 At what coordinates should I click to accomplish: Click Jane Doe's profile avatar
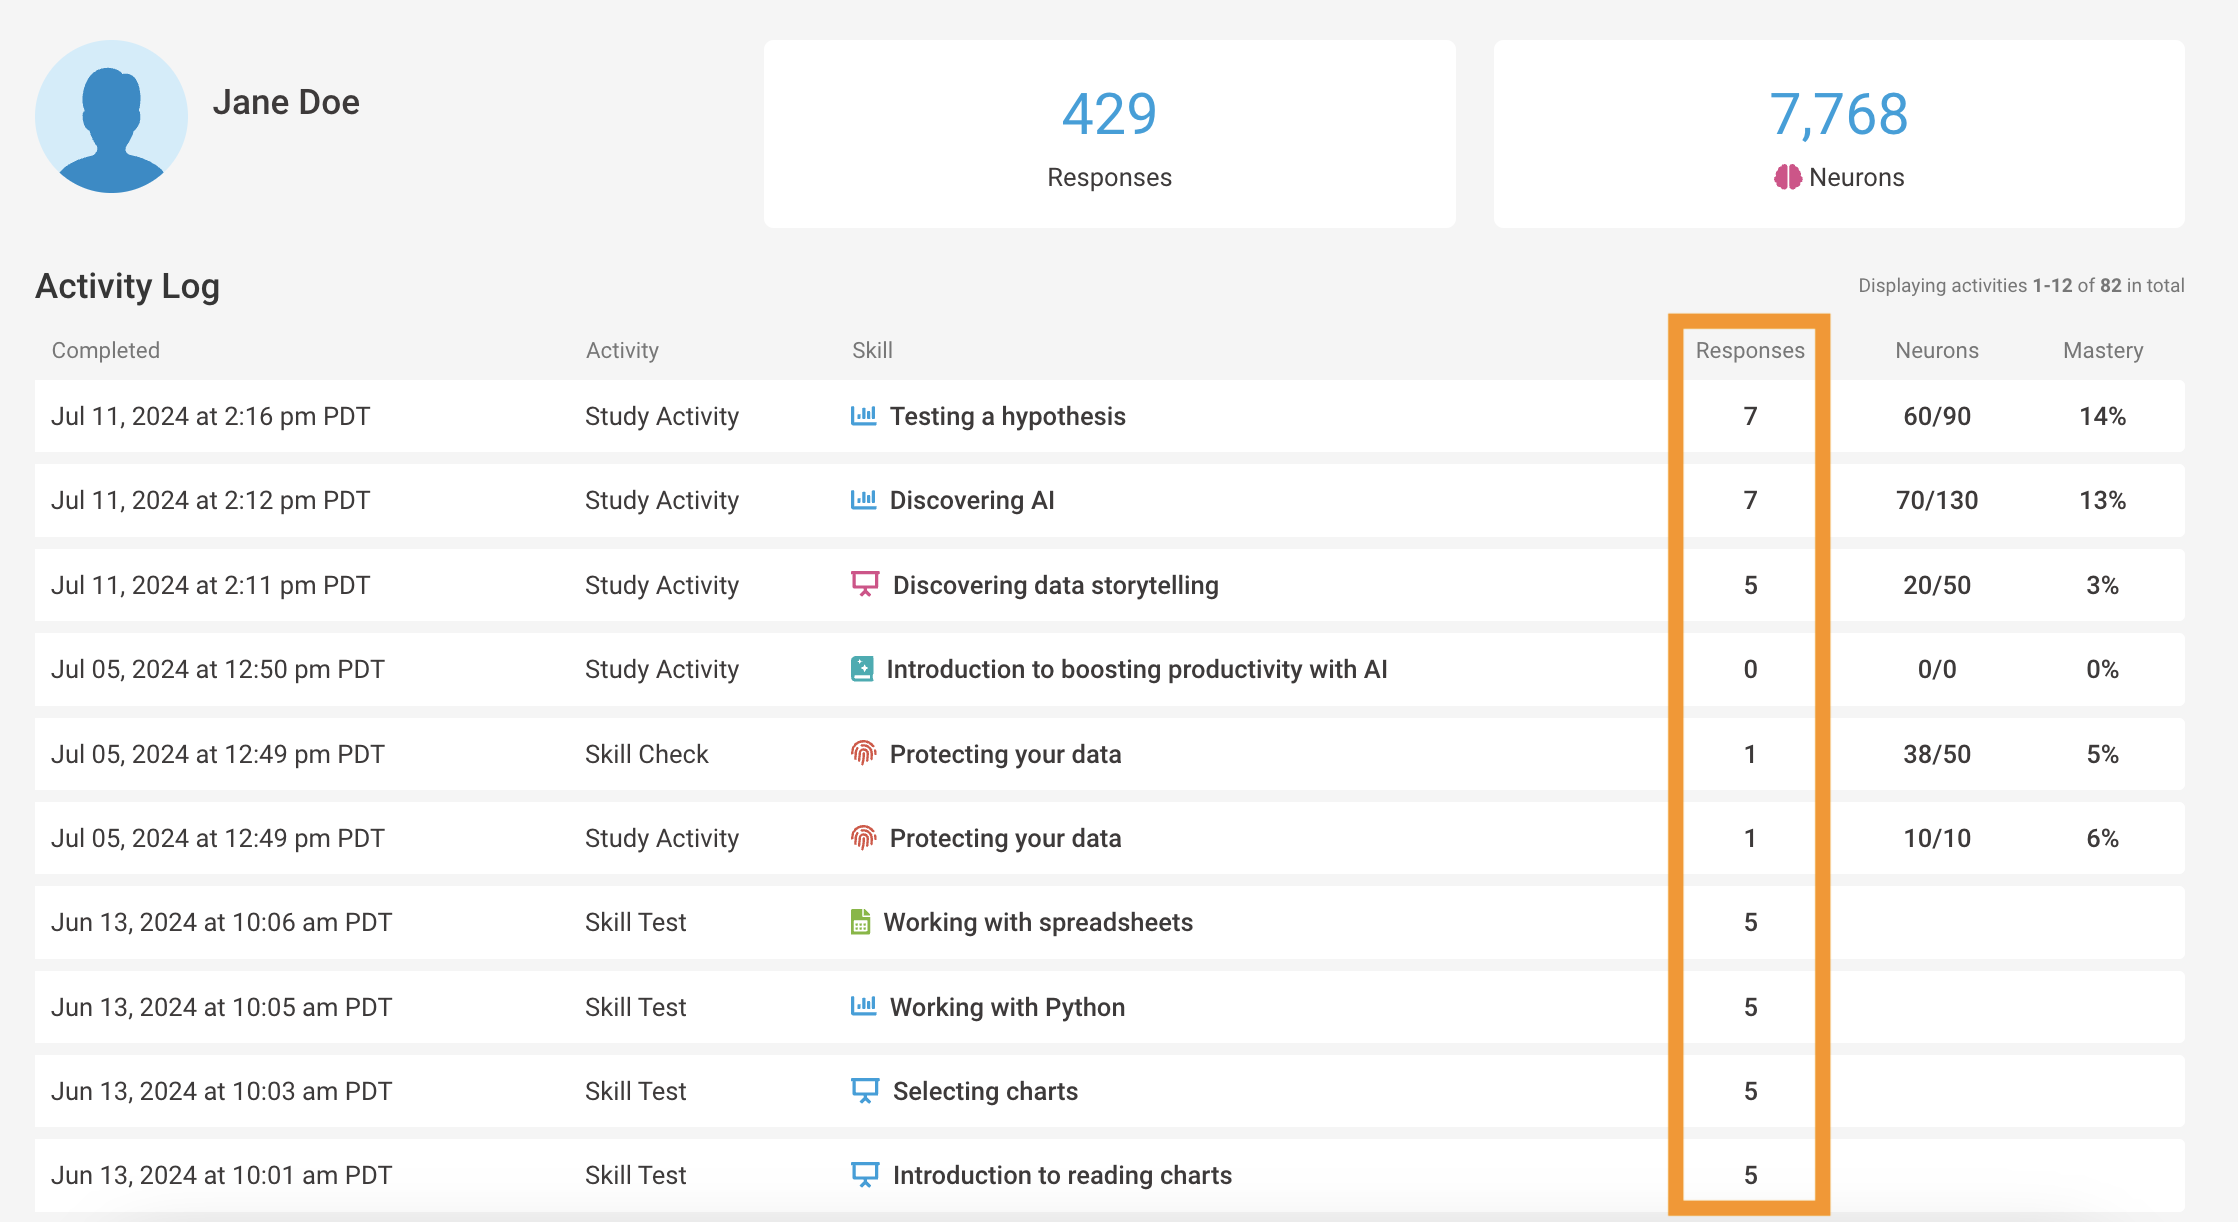111,117
